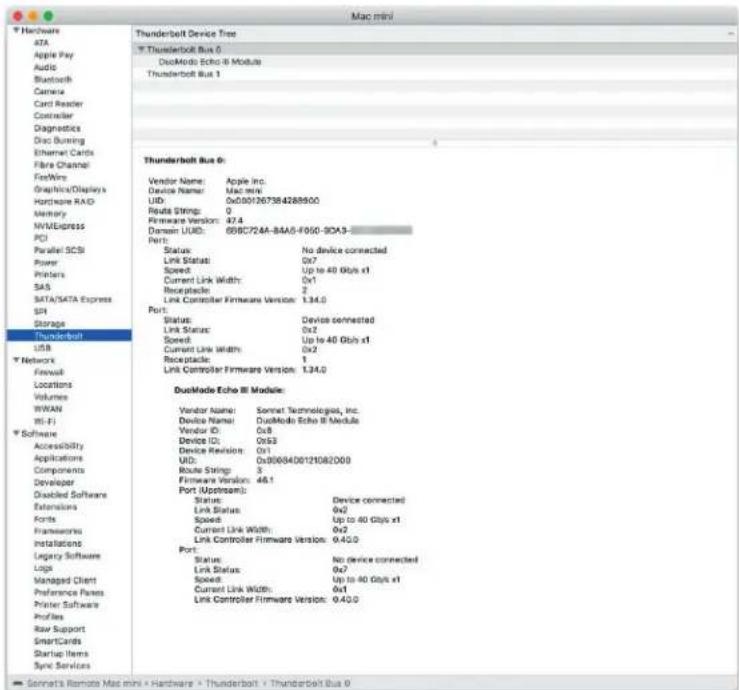Open Printers entry
Screen dimensions: 739x690
pos(49,274)
